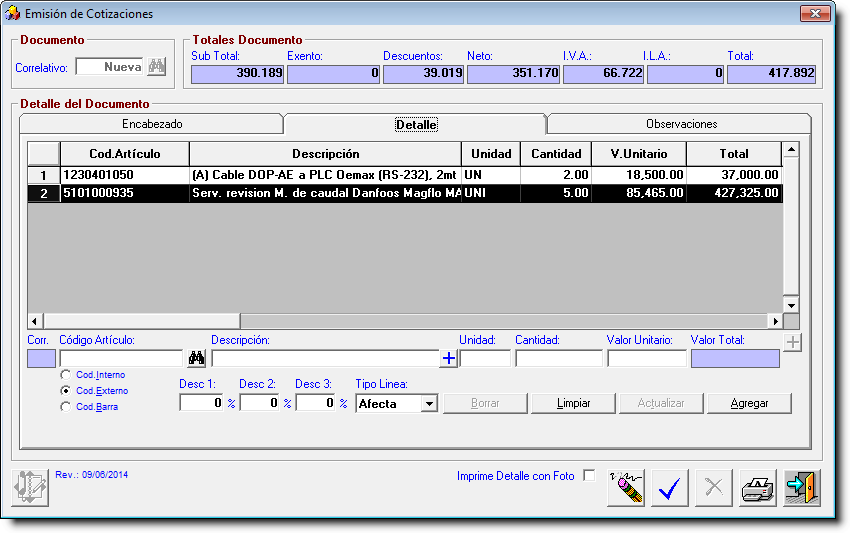
Task: Click the Agregar button
Action: tap(749, 403)
